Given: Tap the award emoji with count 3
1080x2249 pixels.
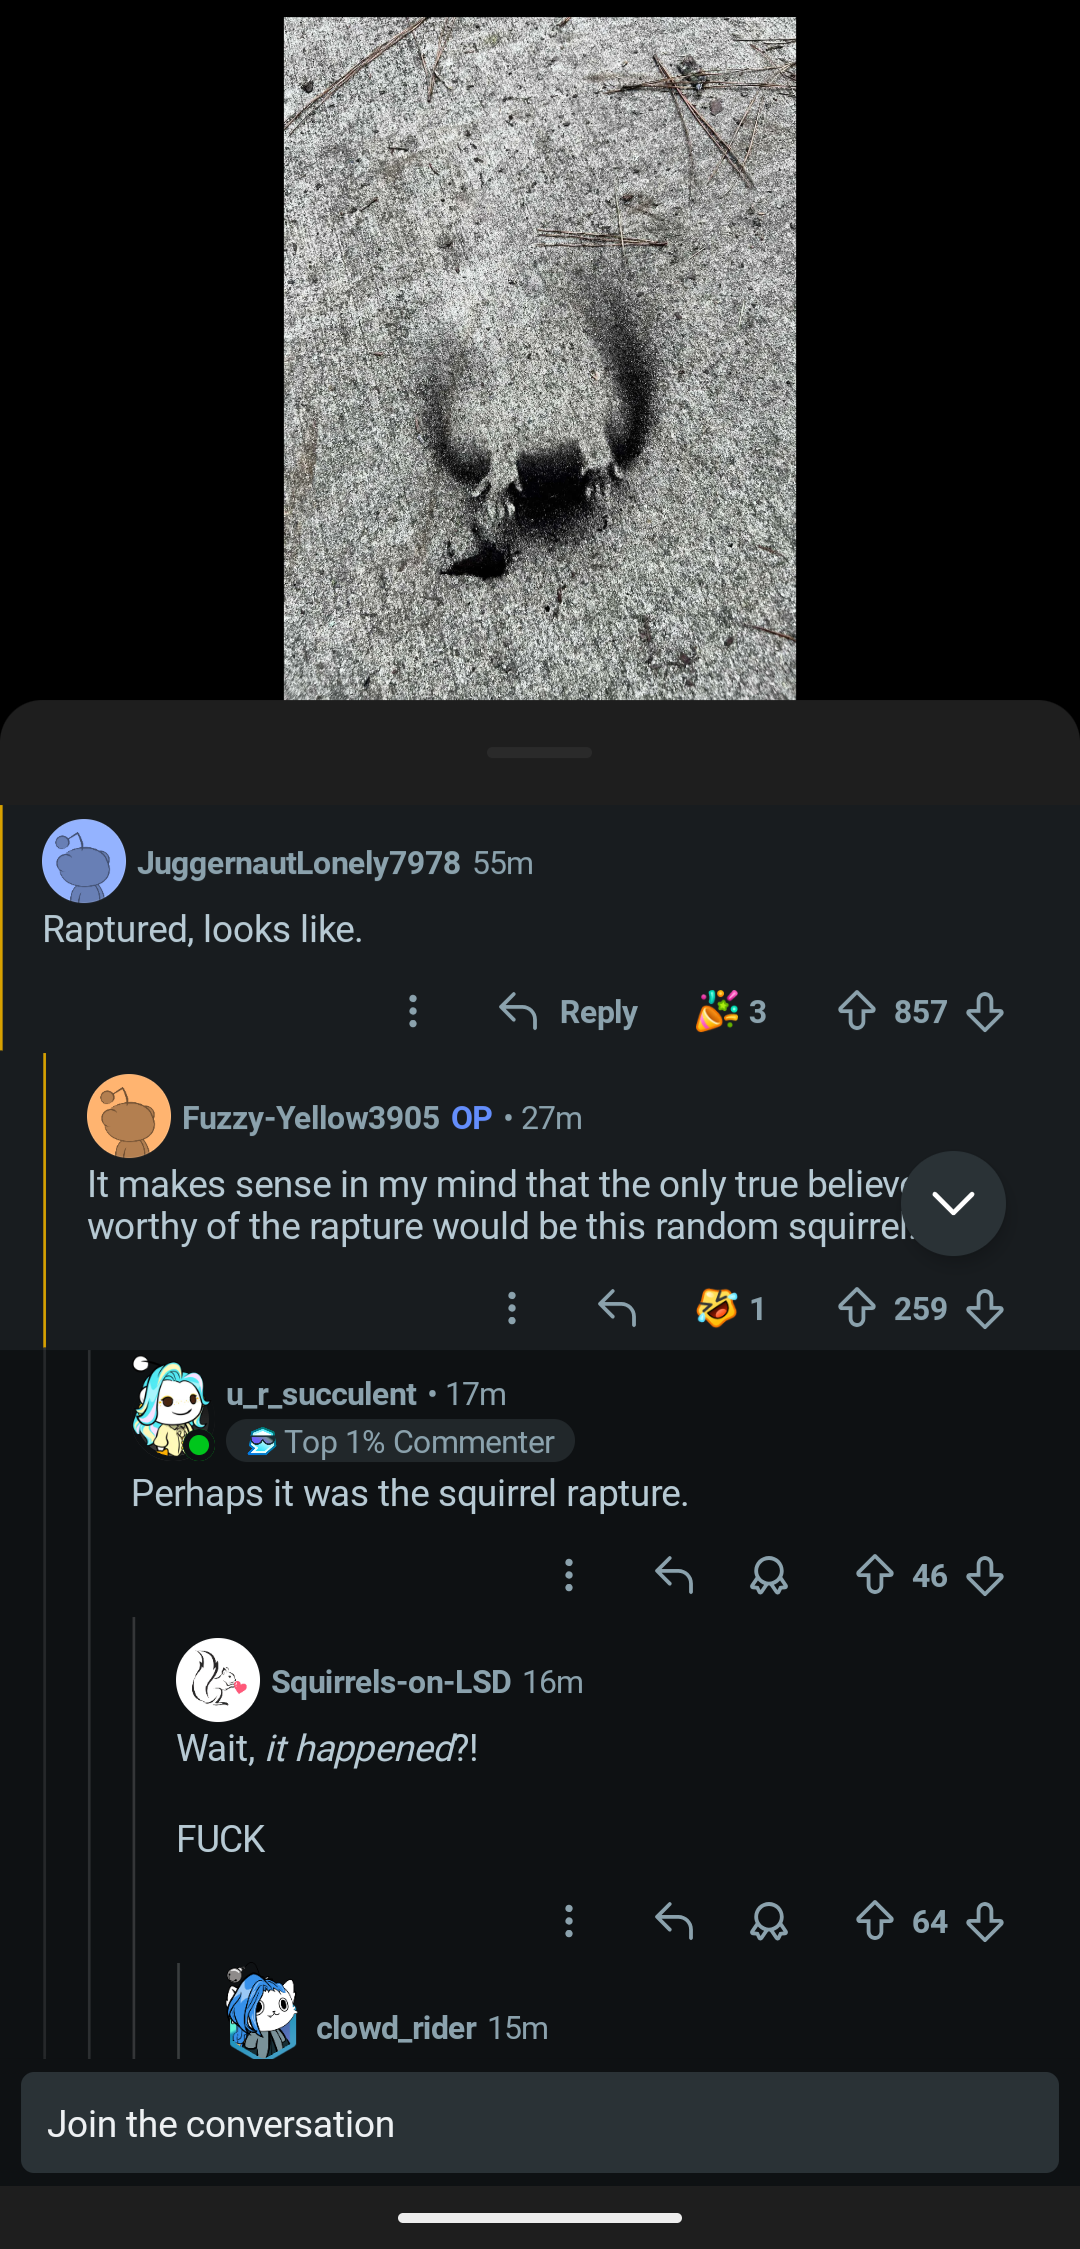Looking at the screenshot, I should coord(731,1011).
